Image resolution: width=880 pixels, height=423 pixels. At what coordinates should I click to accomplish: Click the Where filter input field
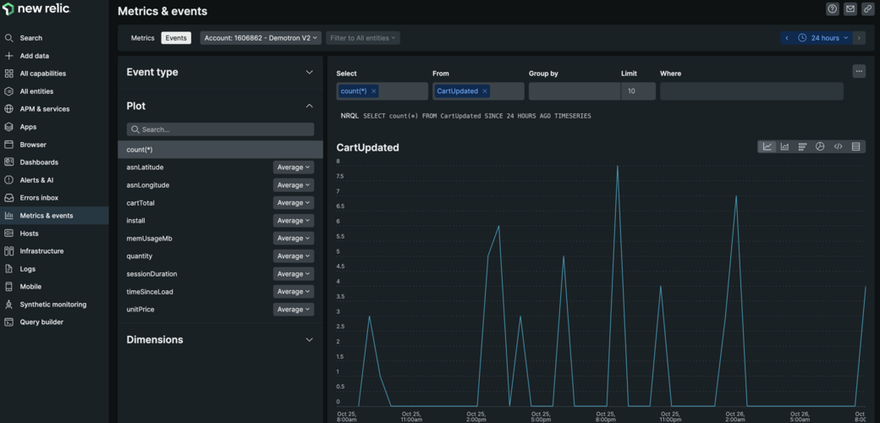[750, 91]
